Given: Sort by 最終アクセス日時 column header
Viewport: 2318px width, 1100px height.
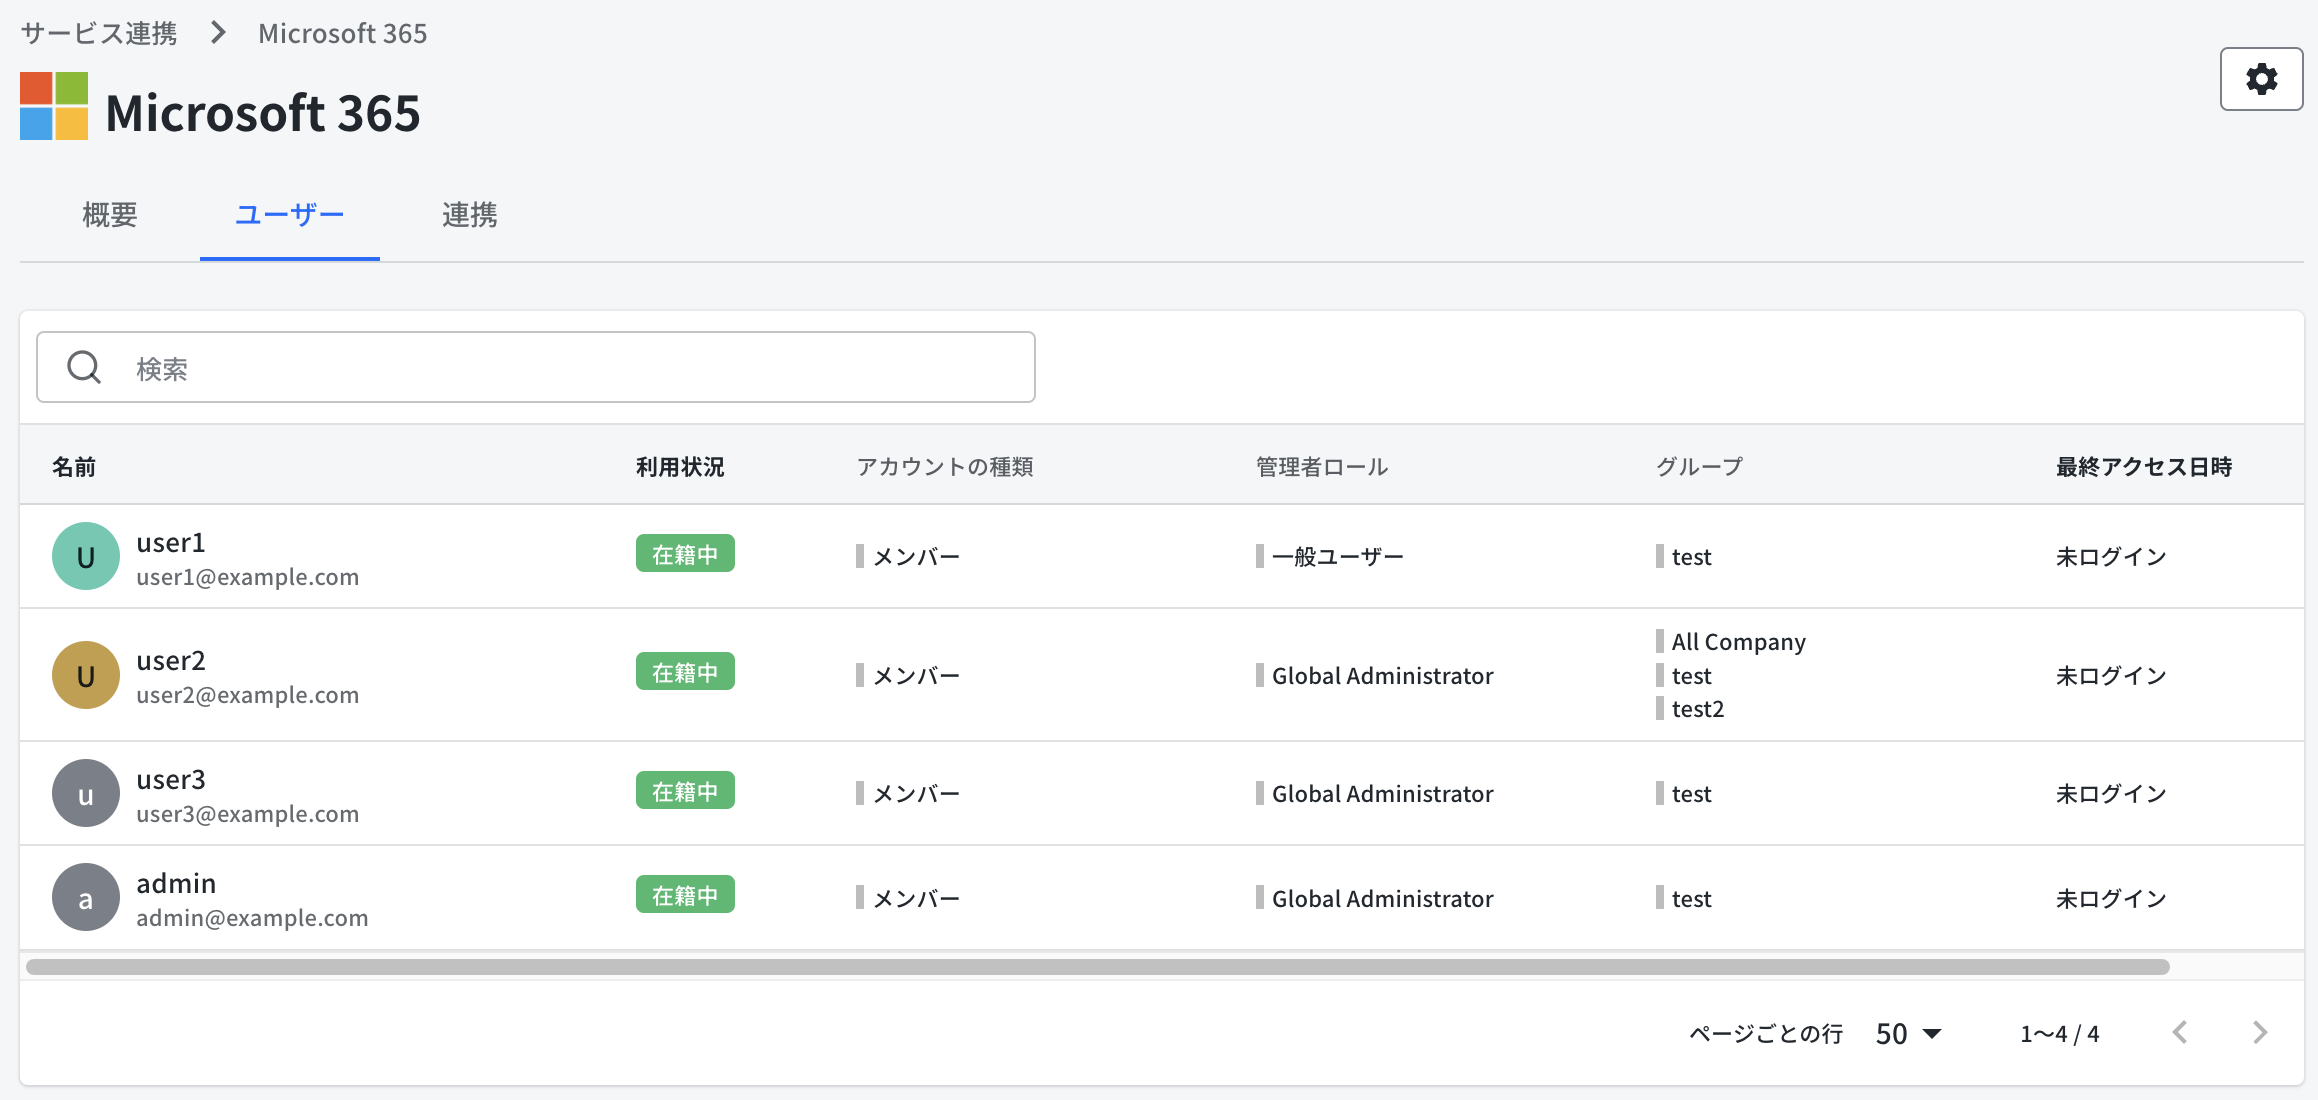Looking at the screenshot, I should (2143, 467).
